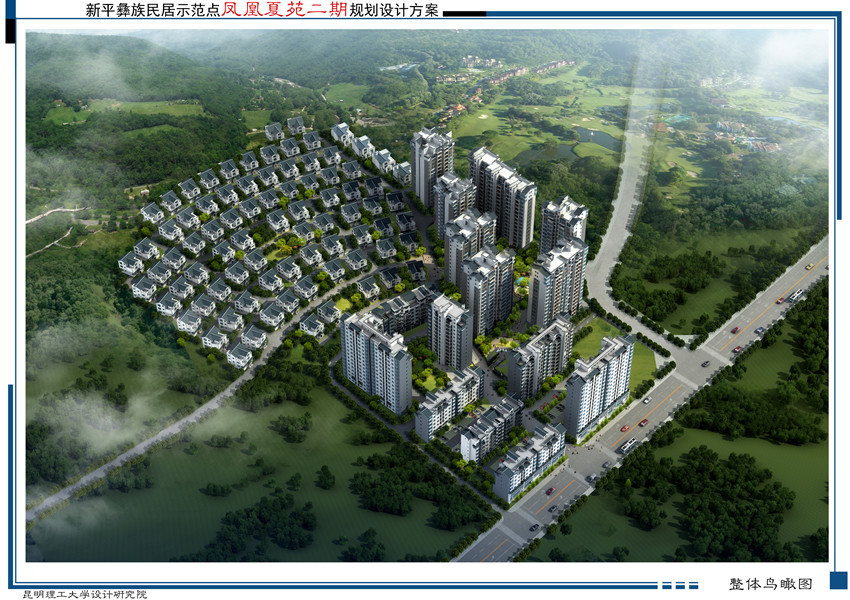Click the aerial rendering of the residential complex
Image resolution: width=850 pixels, height=600 pixels.
pos(427,295)
